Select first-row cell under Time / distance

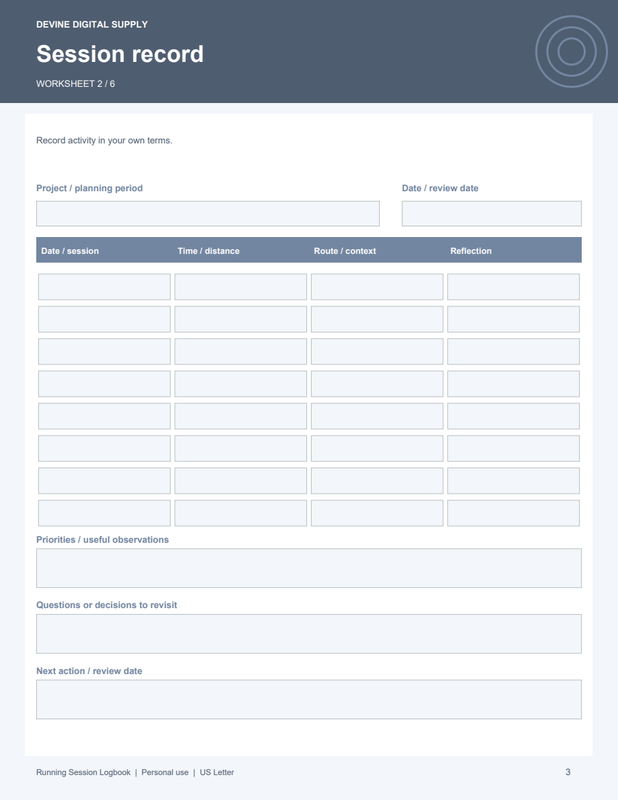coord(240,287)
